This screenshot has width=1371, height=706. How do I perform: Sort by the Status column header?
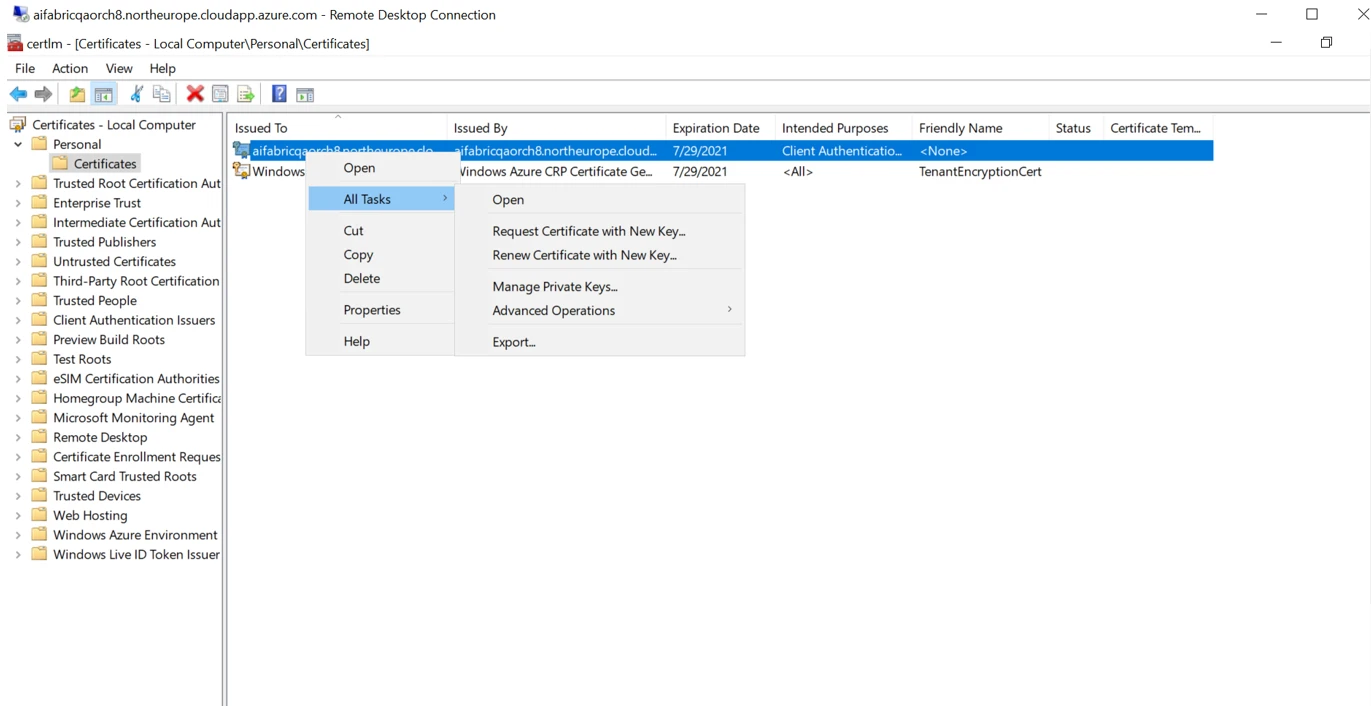(1076, 128)
